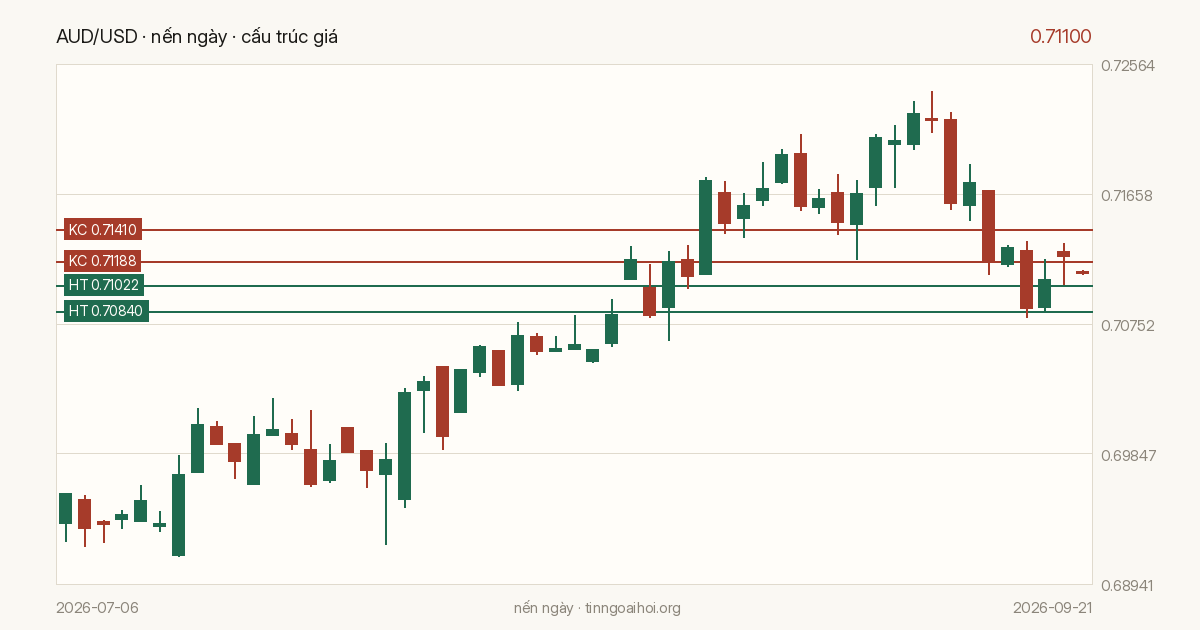Screen dimensions: 1200x630
Task: Click the 0.72564 price axis label
Action: click(x=1128, y=66)
